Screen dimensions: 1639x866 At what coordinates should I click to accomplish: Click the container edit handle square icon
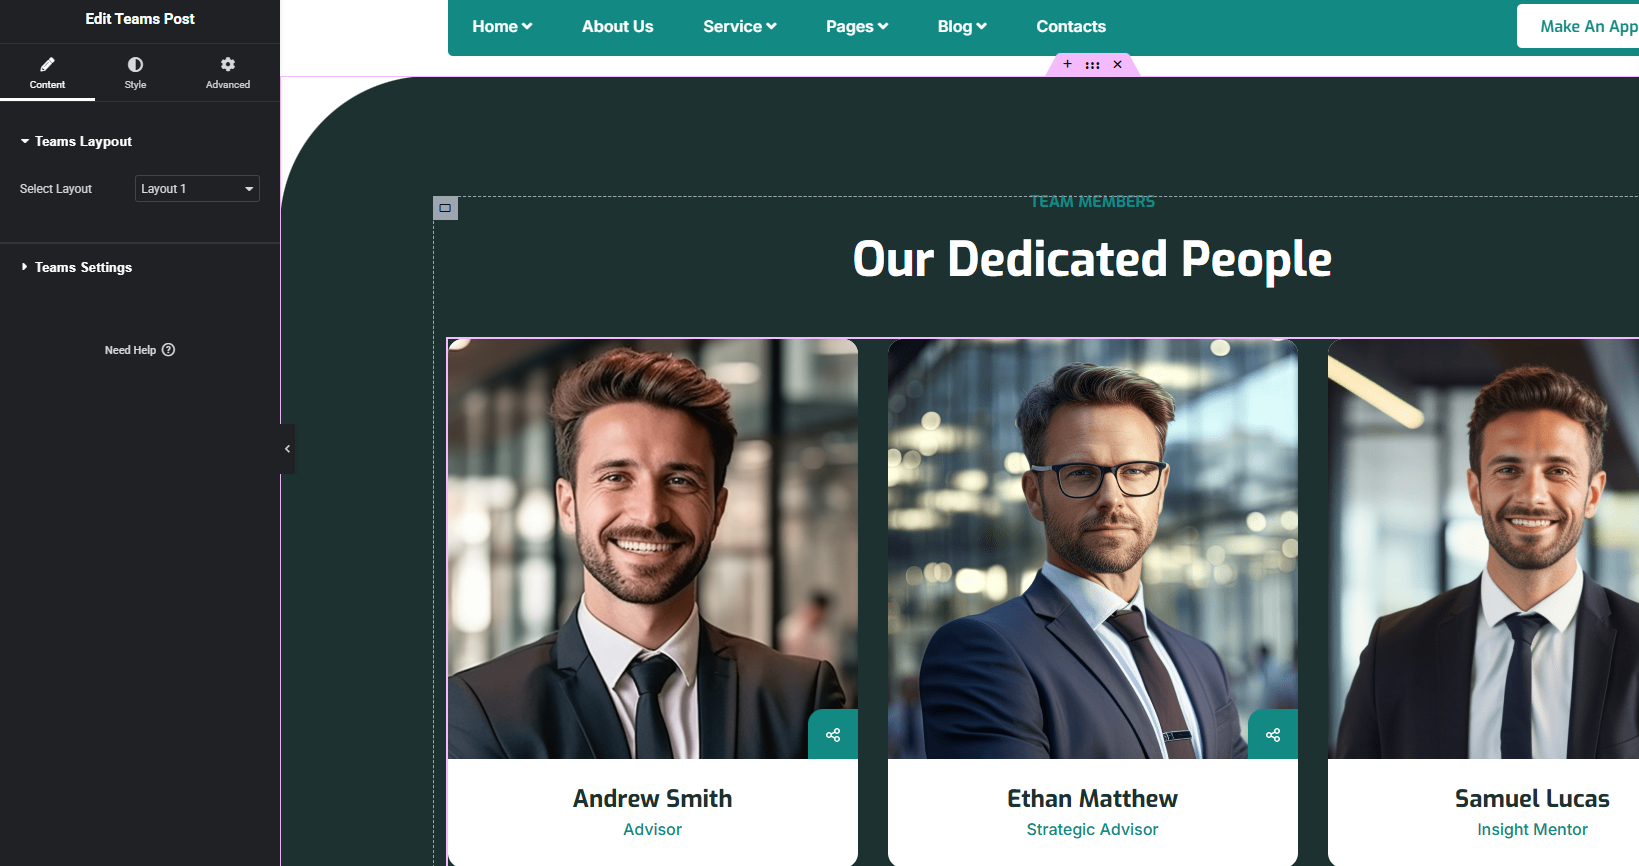445,208
